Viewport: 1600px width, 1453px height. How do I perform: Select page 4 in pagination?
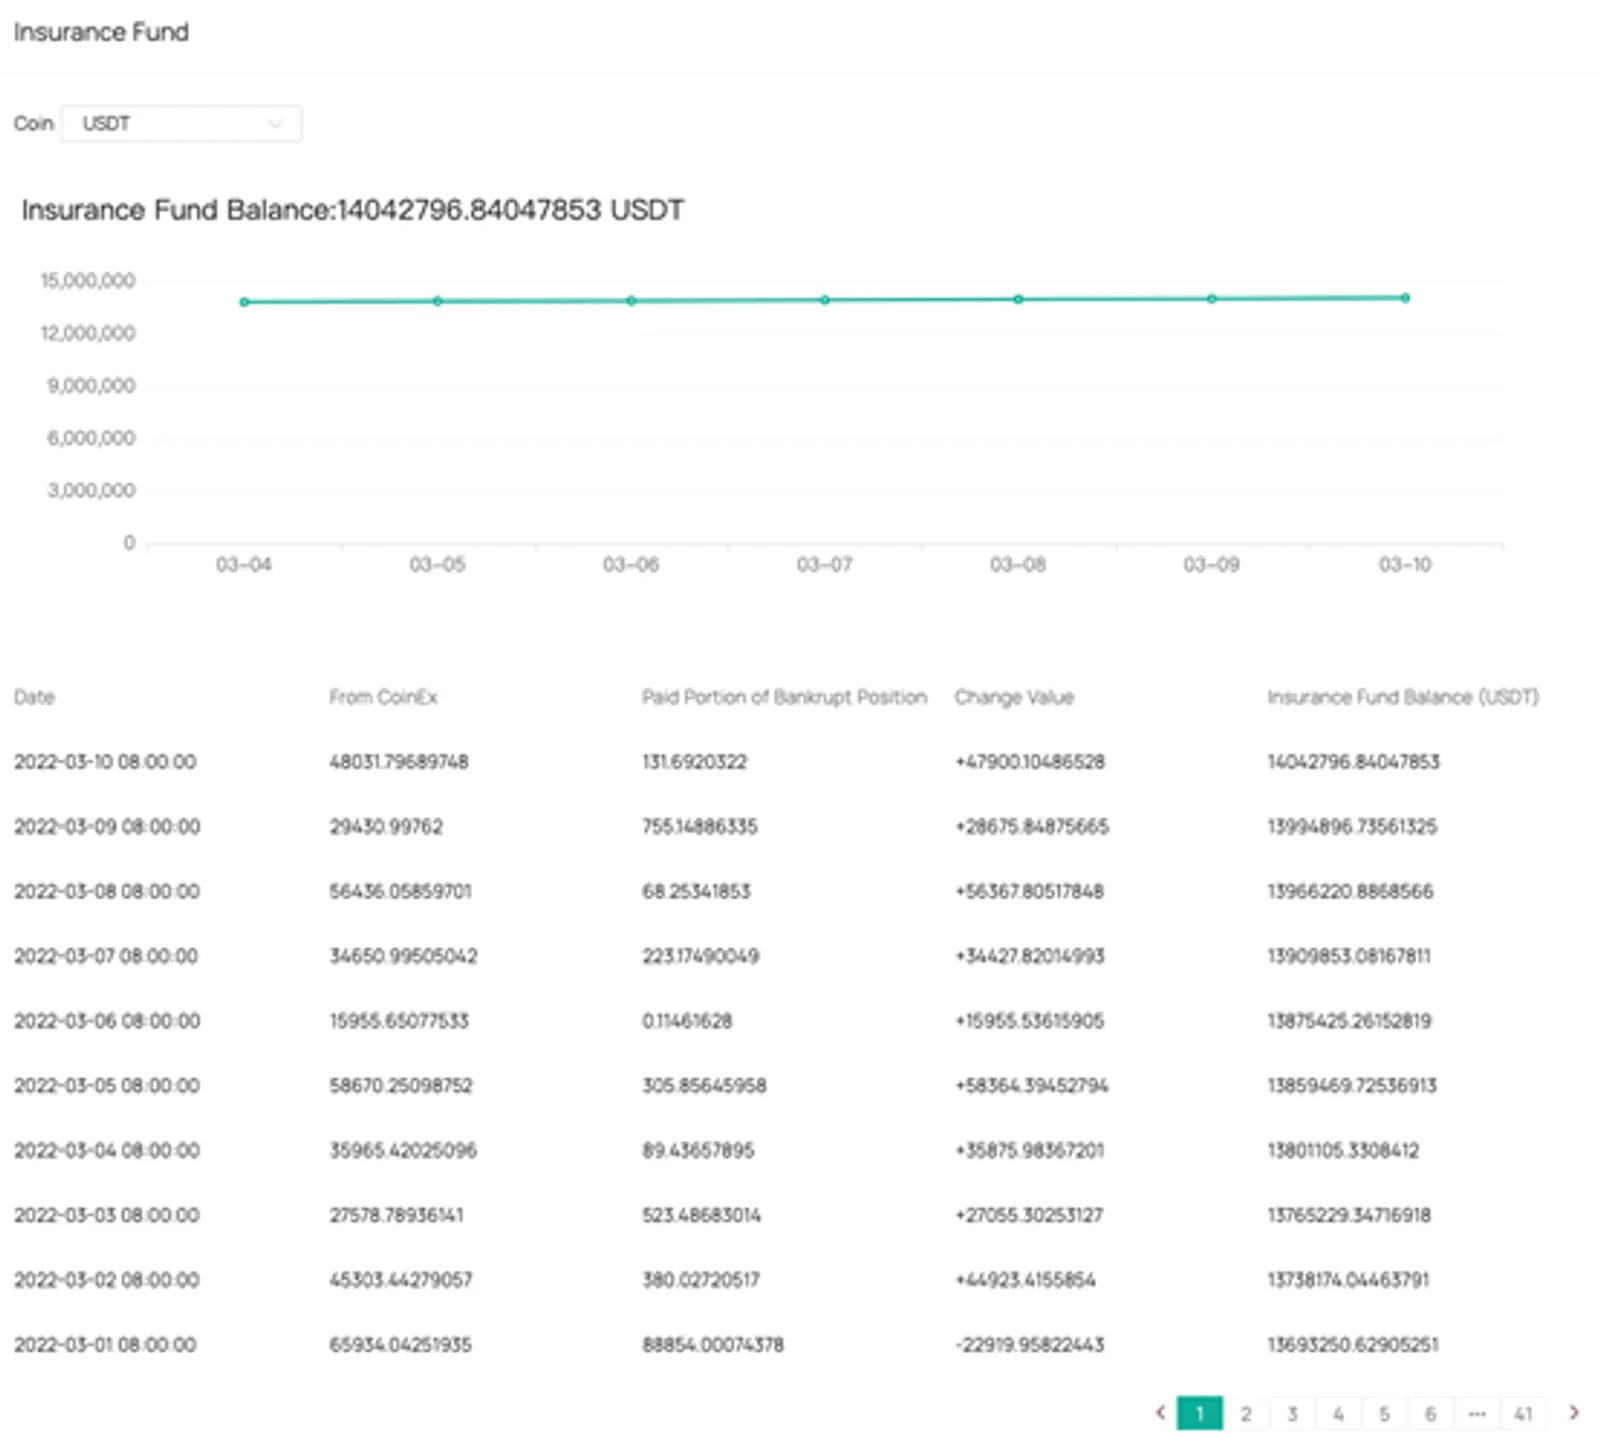tap(1338, 1413)
